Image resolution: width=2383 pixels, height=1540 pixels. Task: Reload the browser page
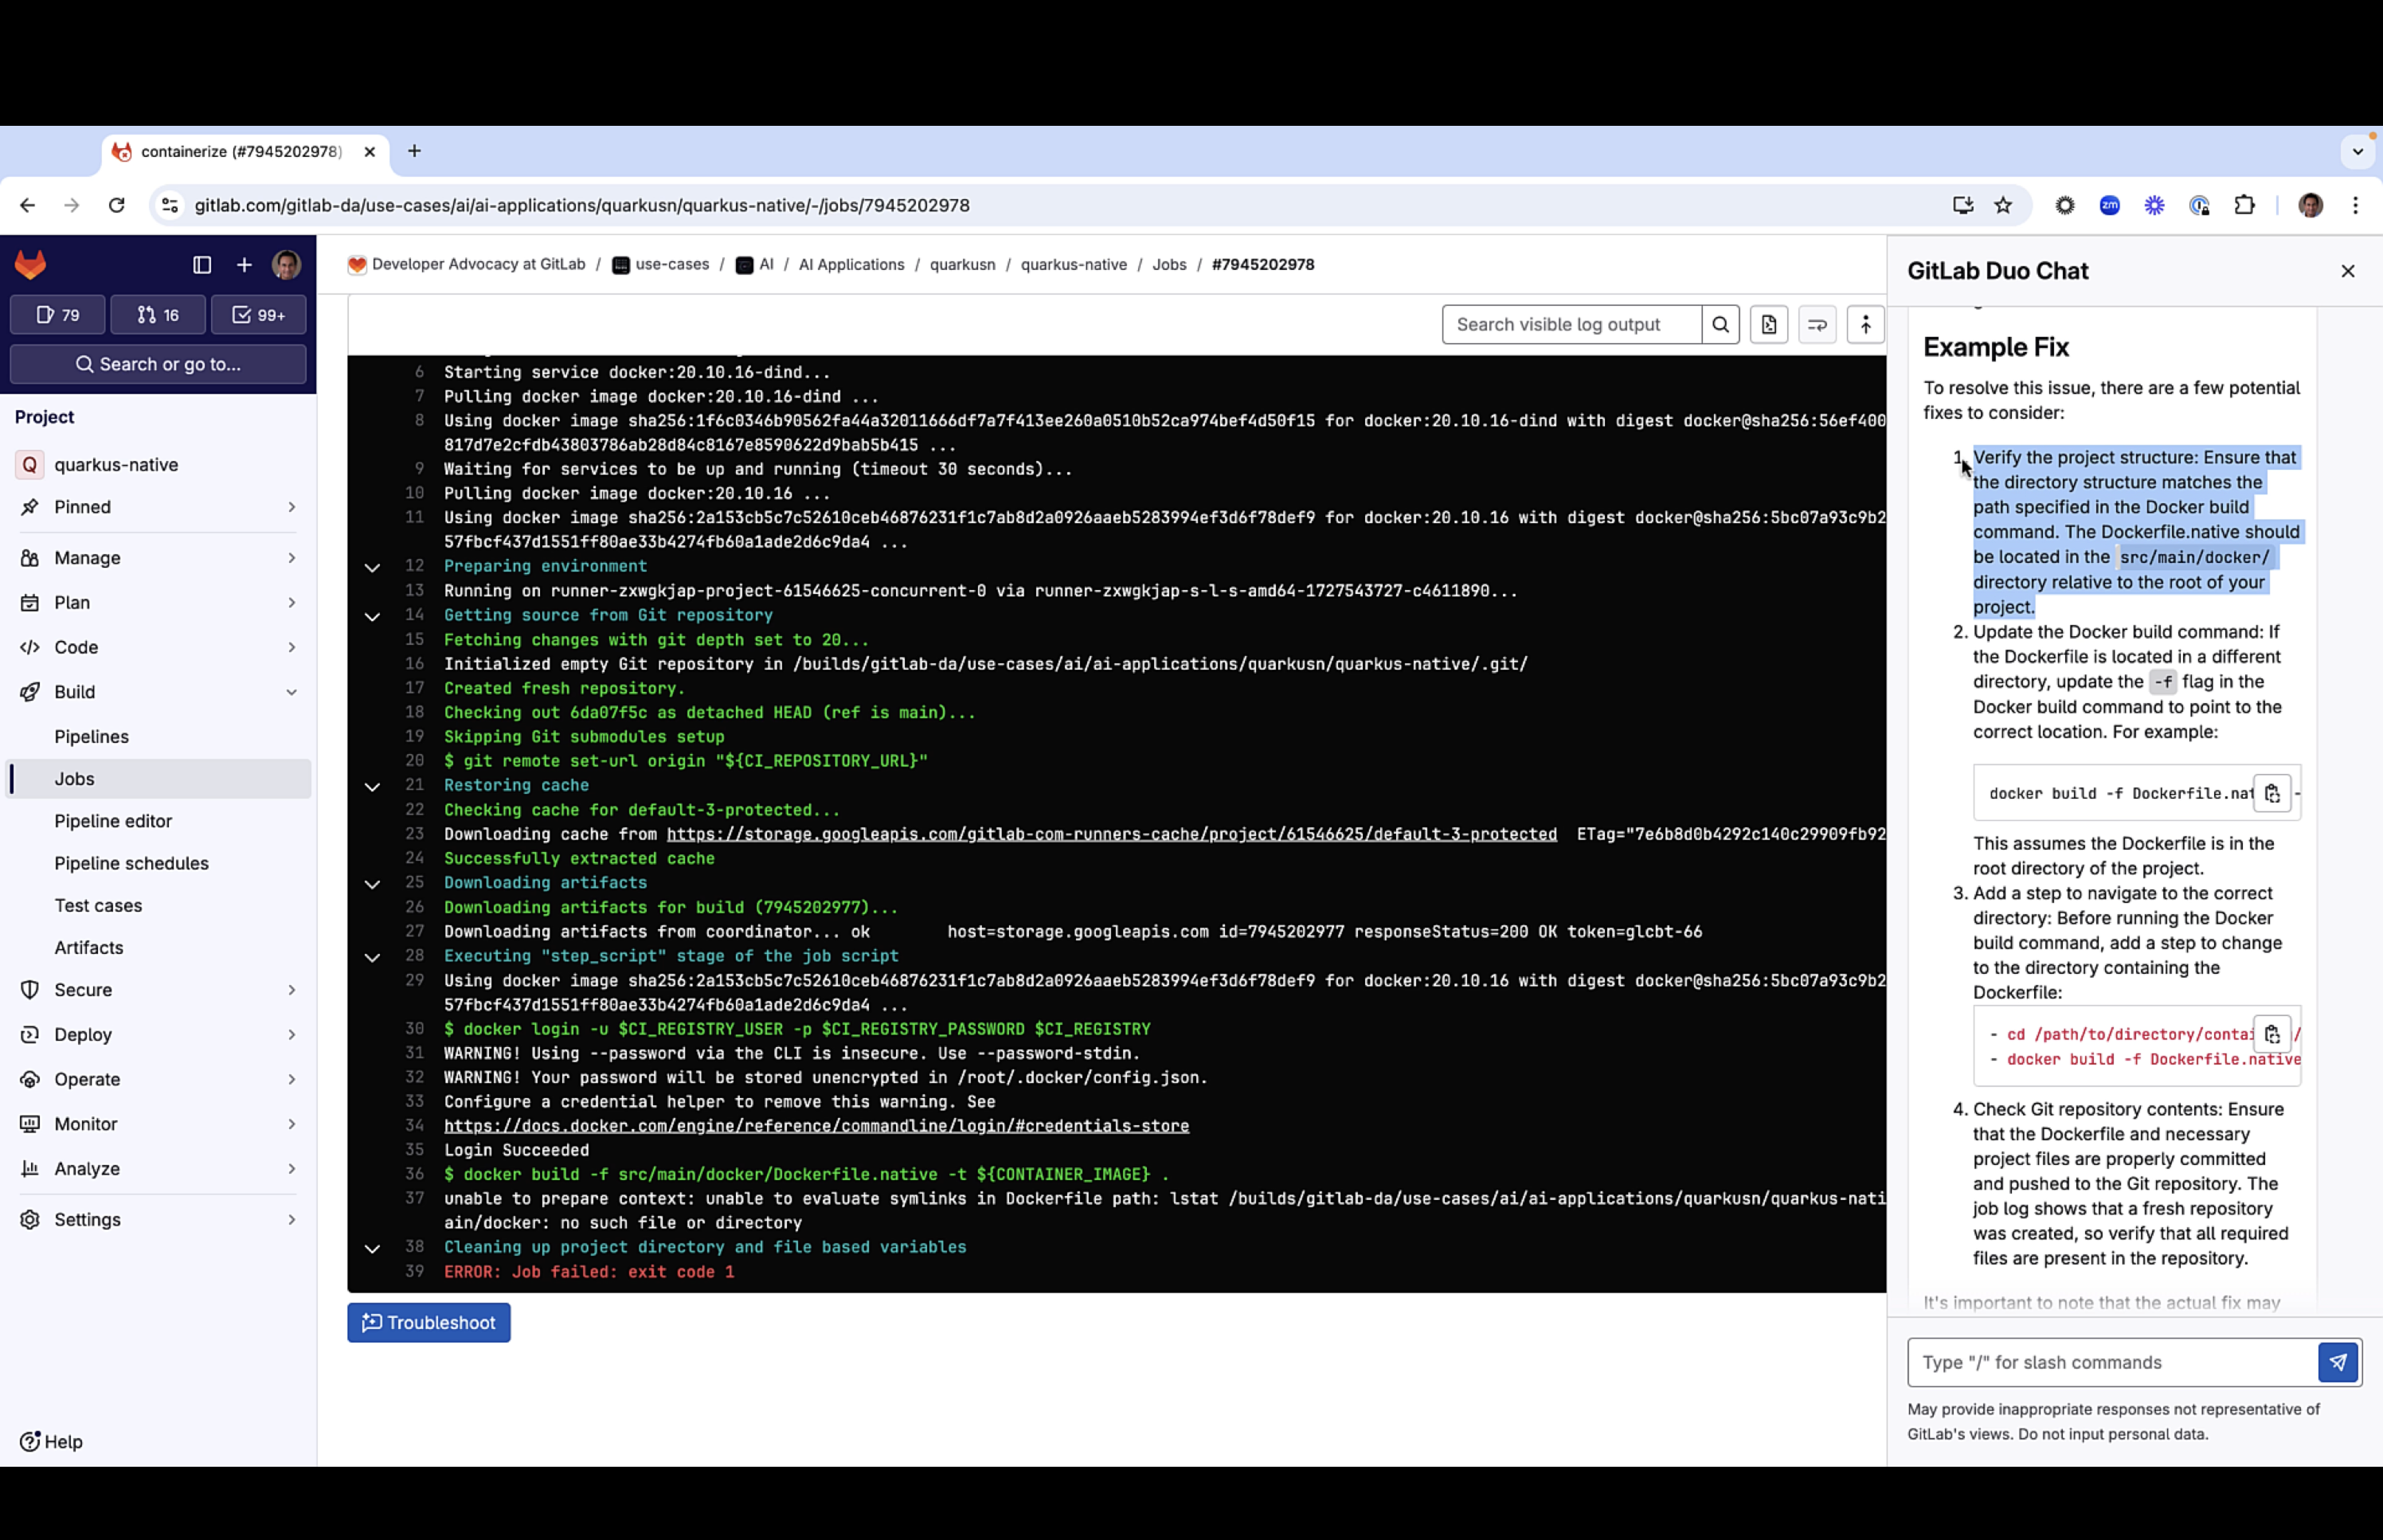click(117, 205)
